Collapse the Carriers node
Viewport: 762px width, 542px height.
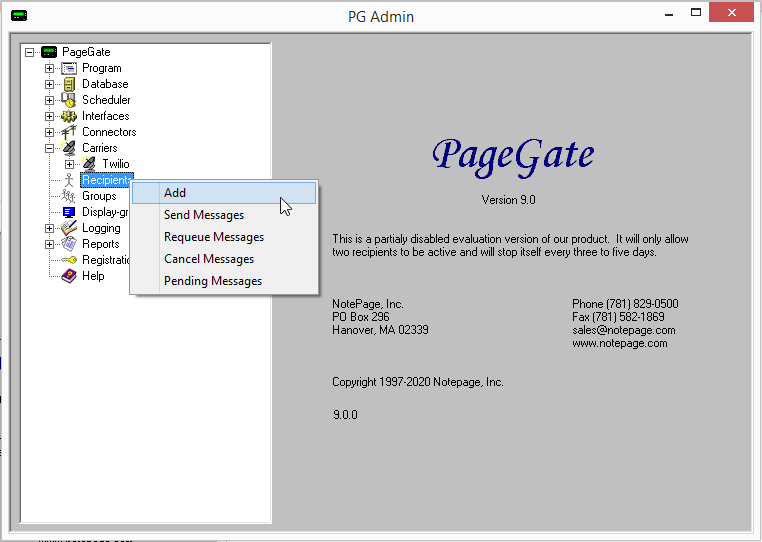pyautogui.click(x=49, y=148)
